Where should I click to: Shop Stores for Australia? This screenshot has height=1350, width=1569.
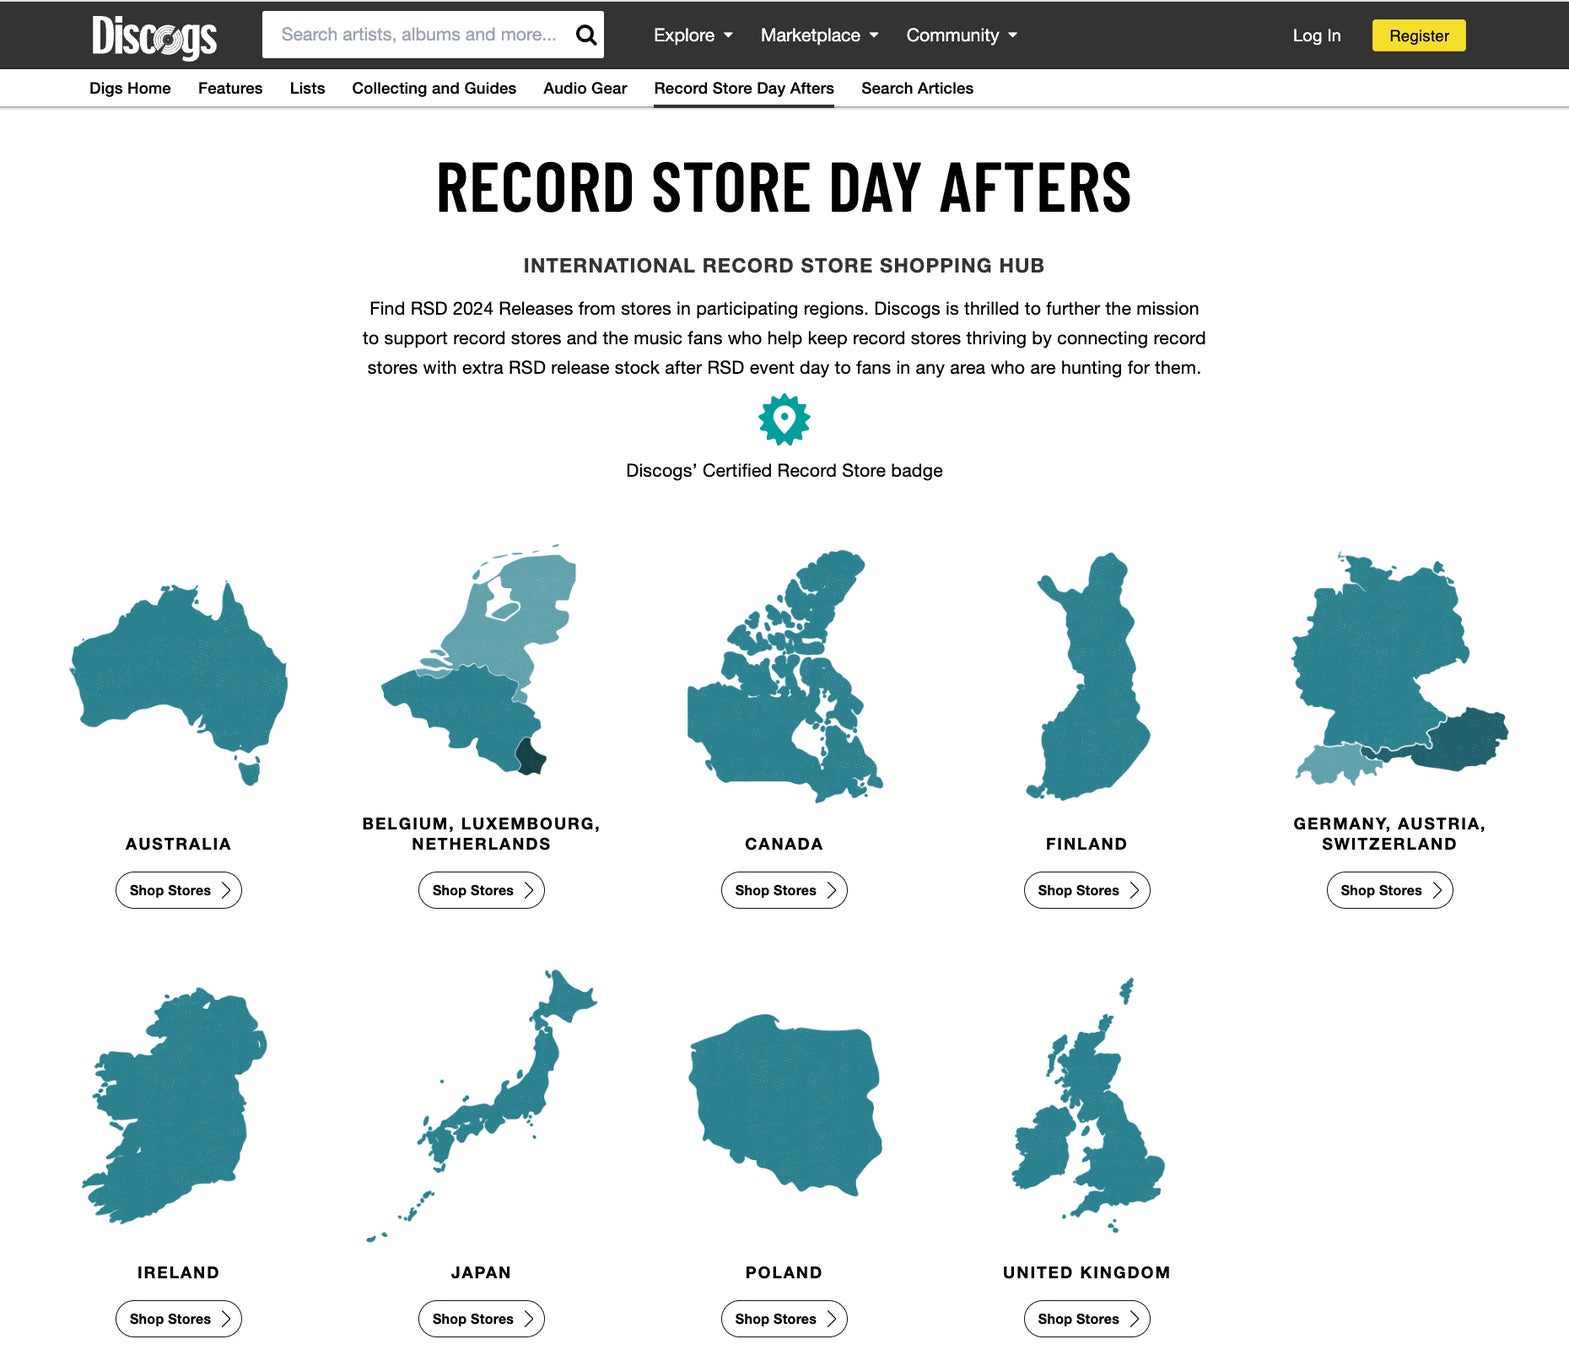pos(179,890)
